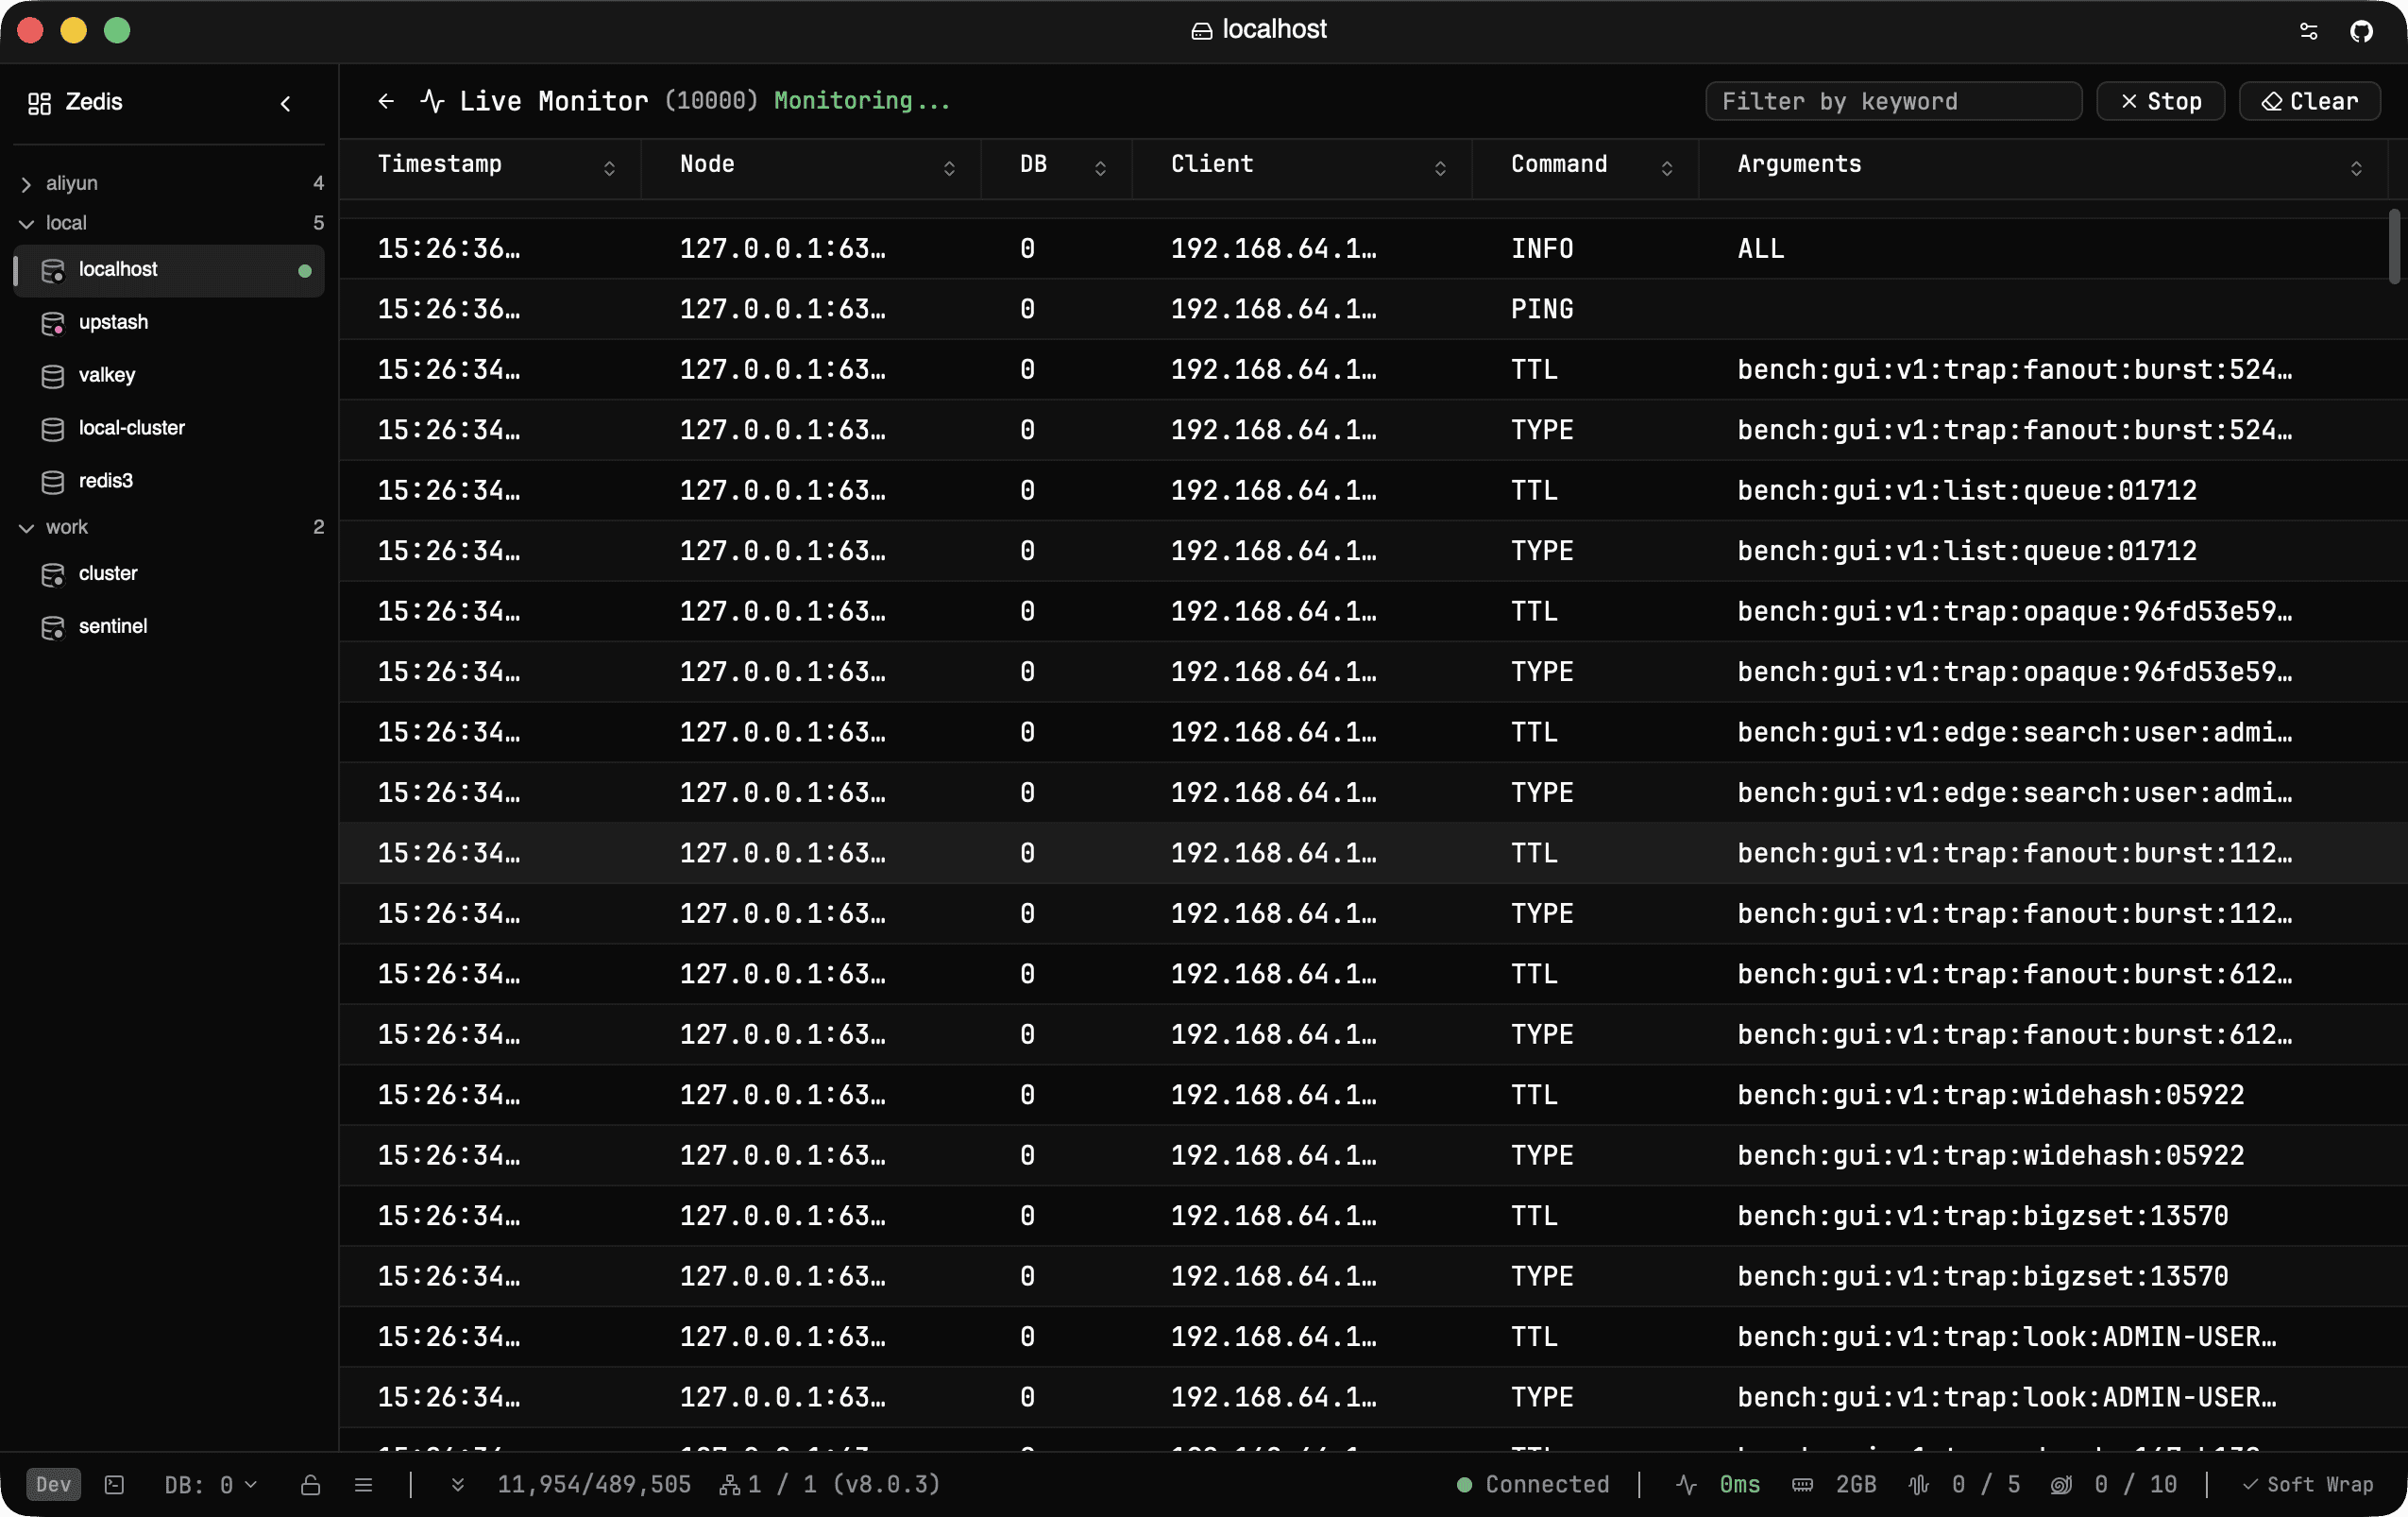Click the TTL row argument trap:fanout:burst:524…
Image resolution: width=2408 pixels, height=1517 pixels.
pos(2015,370)
